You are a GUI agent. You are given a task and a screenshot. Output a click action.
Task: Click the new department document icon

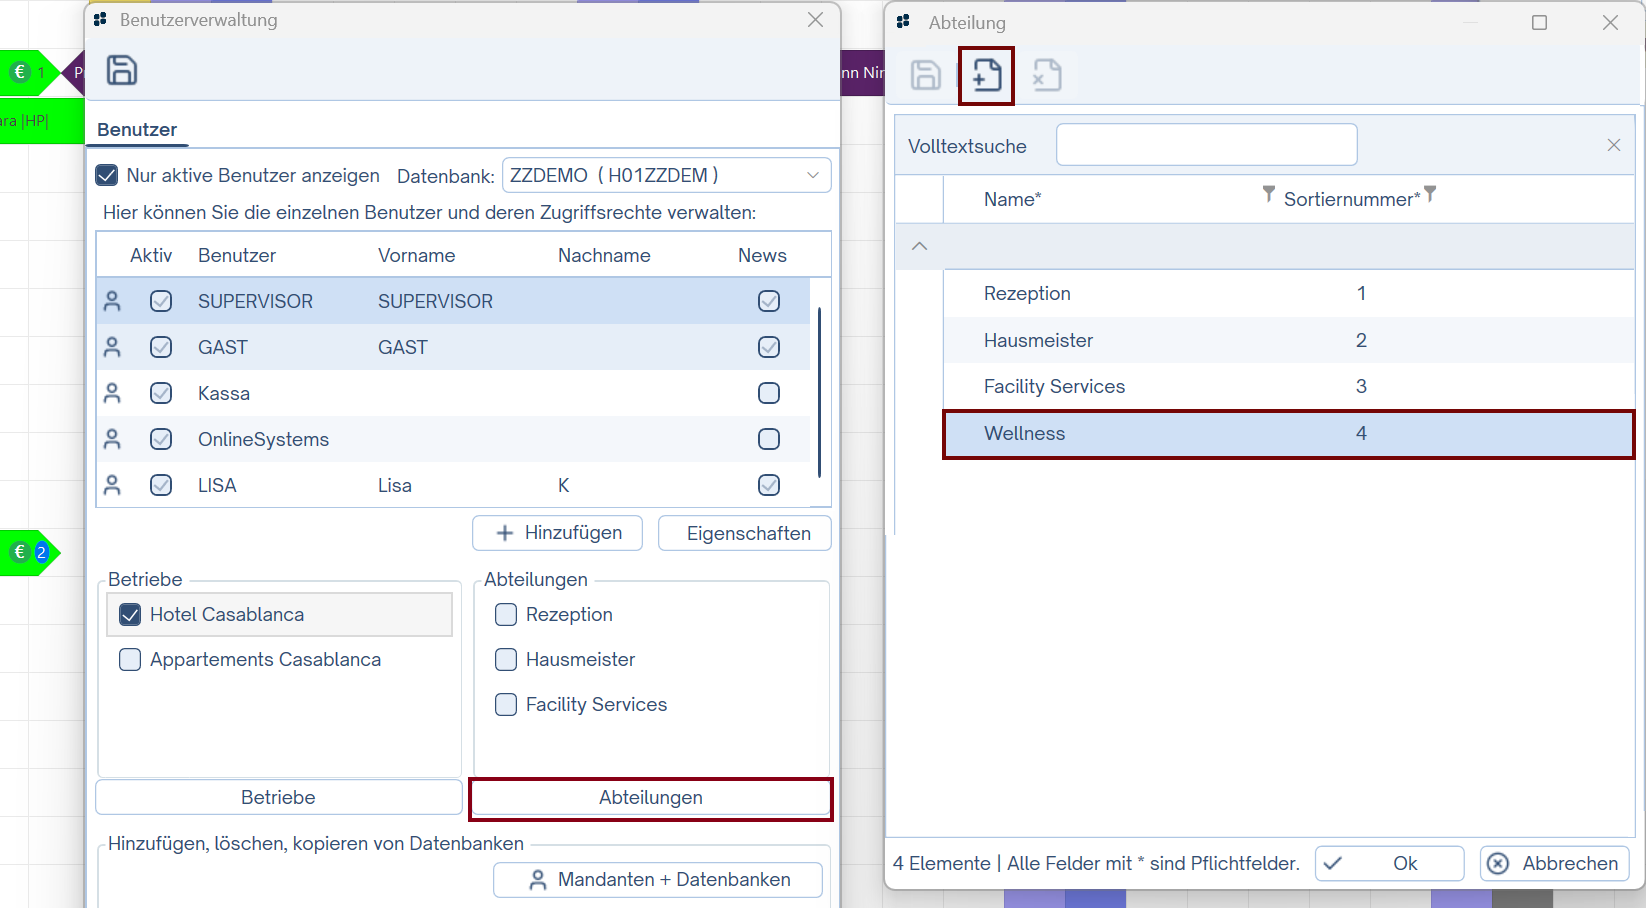tap(986, 76)
